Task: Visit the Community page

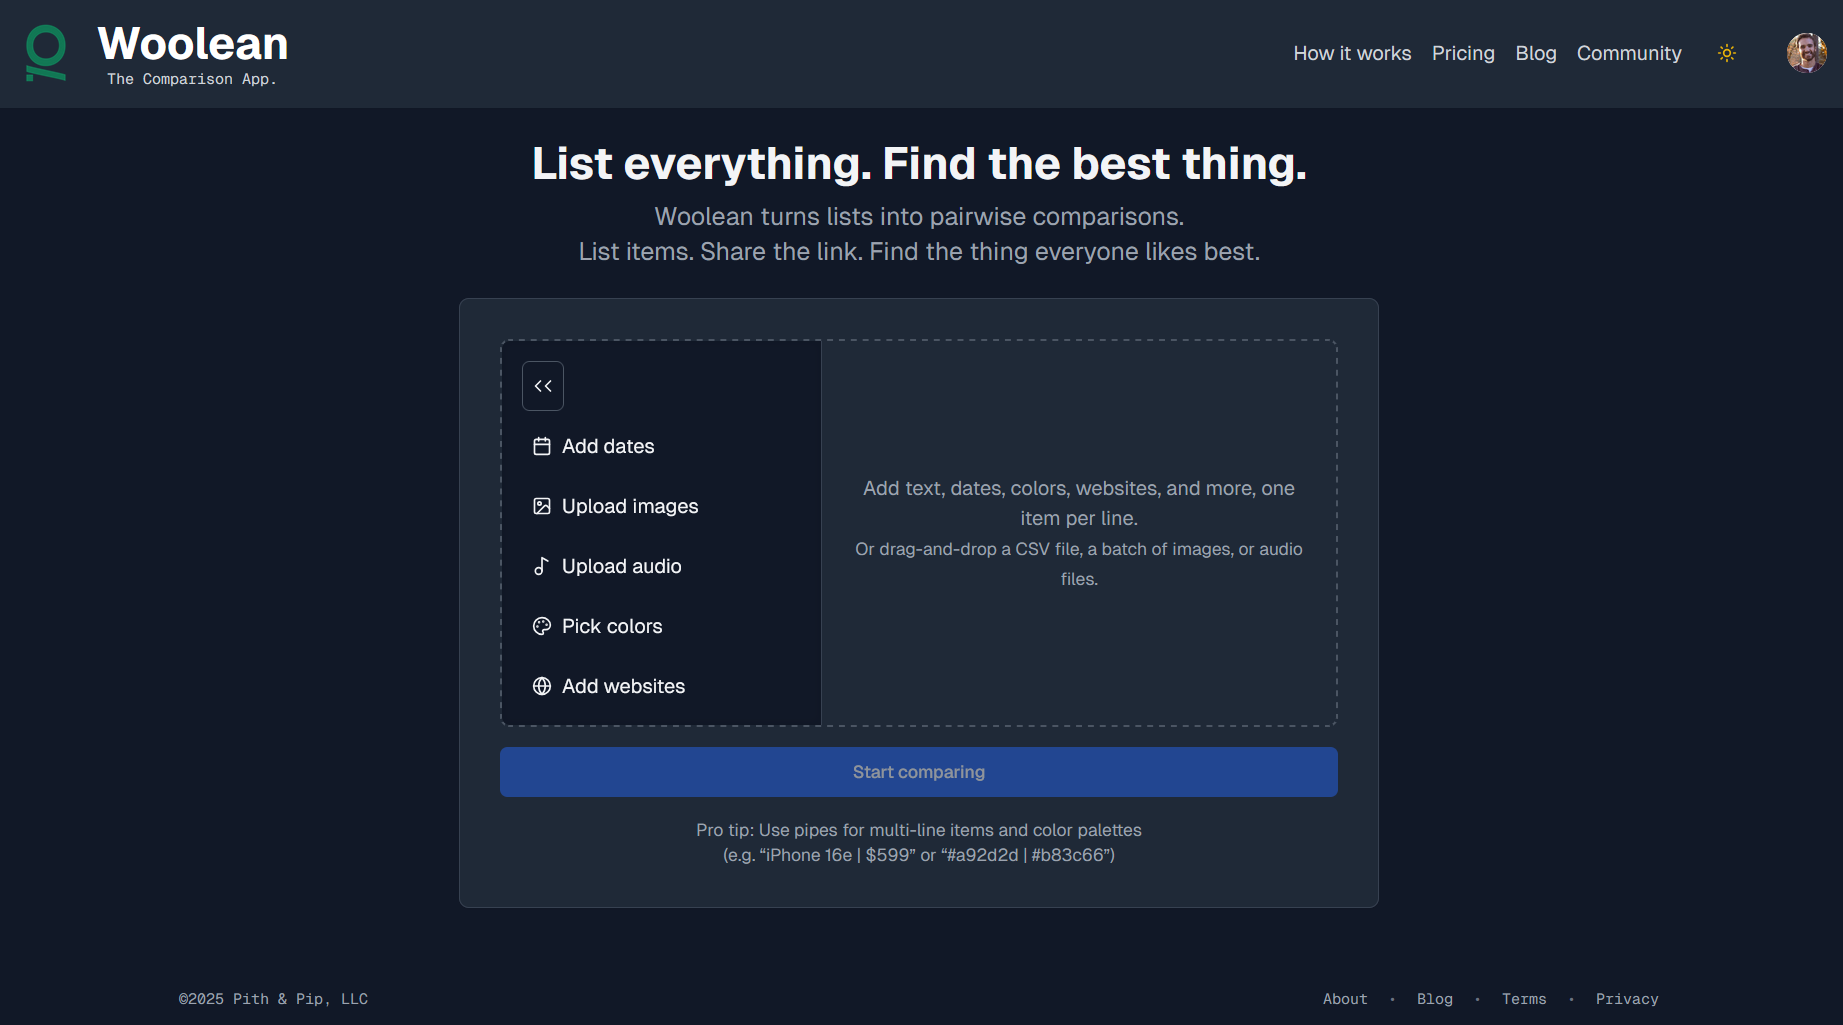Action: pyautogui.click(x=1629, y=53)
